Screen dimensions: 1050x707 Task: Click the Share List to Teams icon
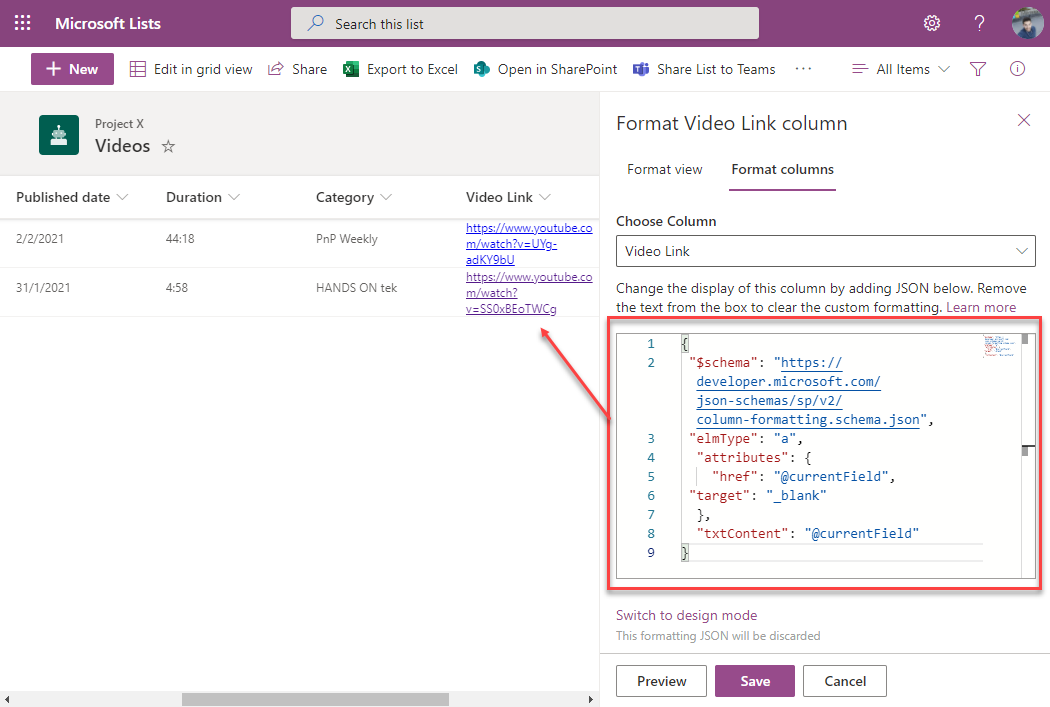tap(641, 69)
